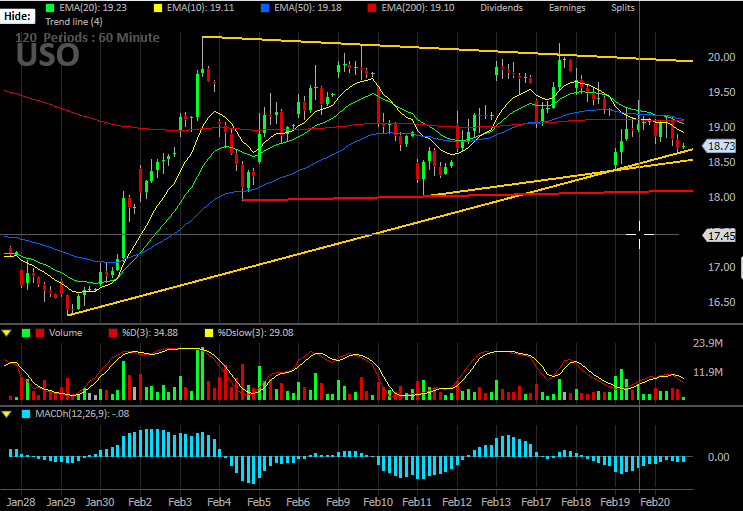
Task: Click the 17.00 price axis label
Action: [722, 268]
